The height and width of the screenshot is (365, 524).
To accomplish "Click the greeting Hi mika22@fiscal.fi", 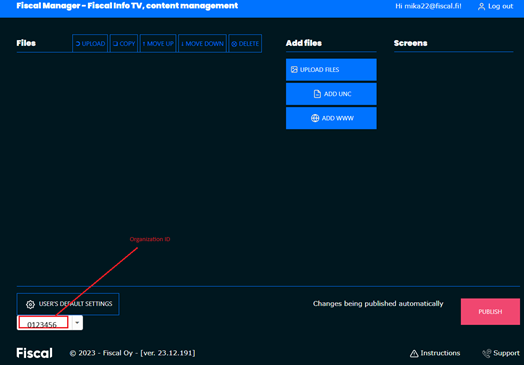I will pos(428,6).
